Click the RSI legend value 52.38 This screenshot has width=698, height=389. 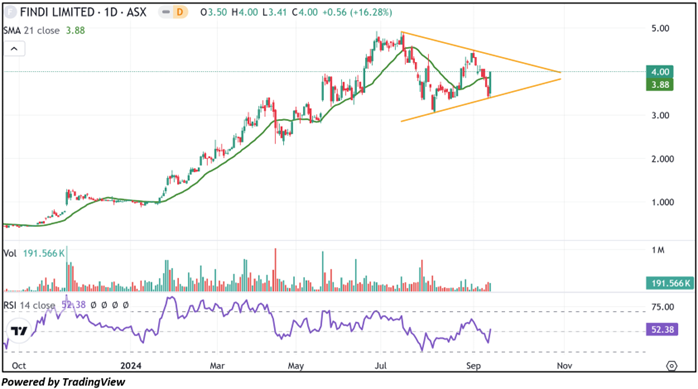click(73, 305)
